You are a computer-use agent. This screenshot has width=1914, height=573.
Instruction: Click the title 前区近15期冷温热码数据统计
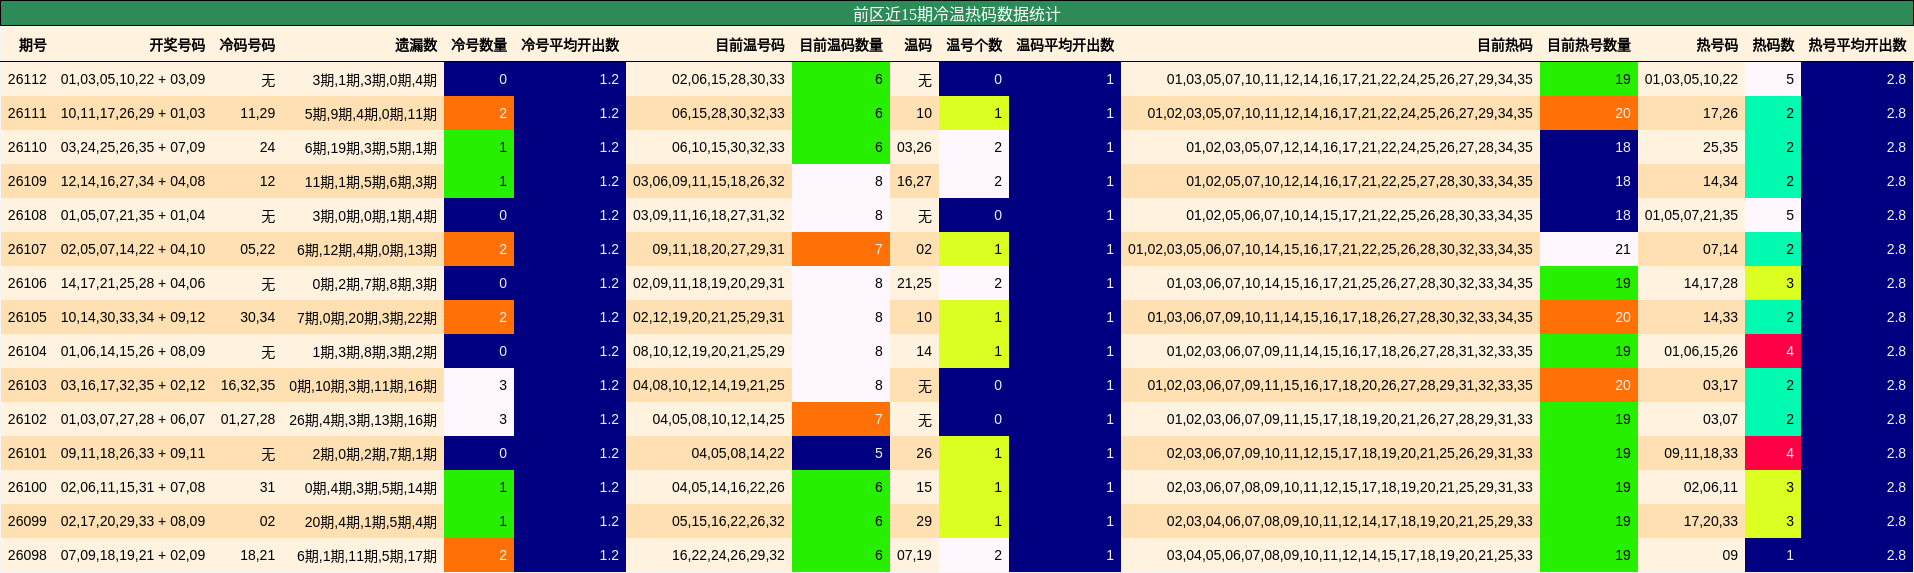tap(956, 14)
